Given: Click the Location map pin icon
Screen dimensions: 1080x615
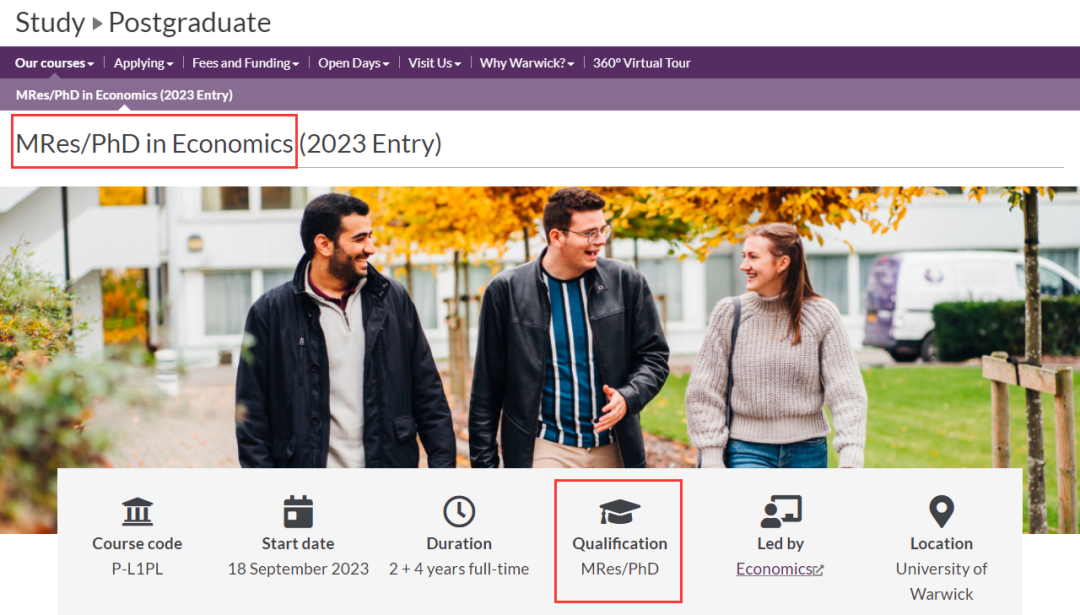Looking at the screenshot, I should pyautogui.click(x=942, y=512).
